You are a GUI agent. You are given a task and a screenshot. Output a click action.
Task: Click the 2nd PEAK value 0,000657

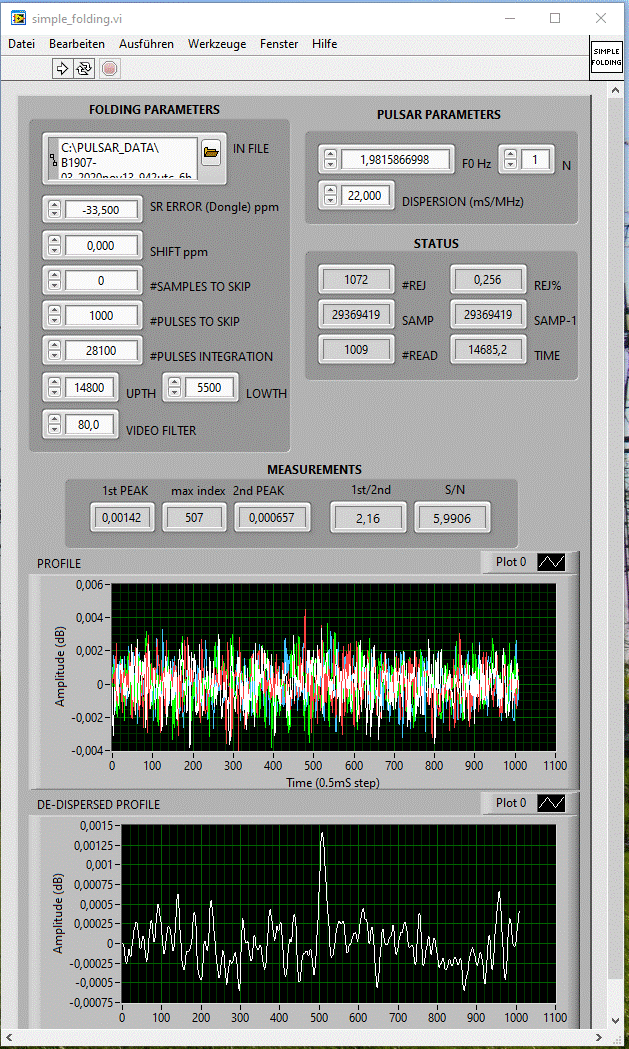272,517
